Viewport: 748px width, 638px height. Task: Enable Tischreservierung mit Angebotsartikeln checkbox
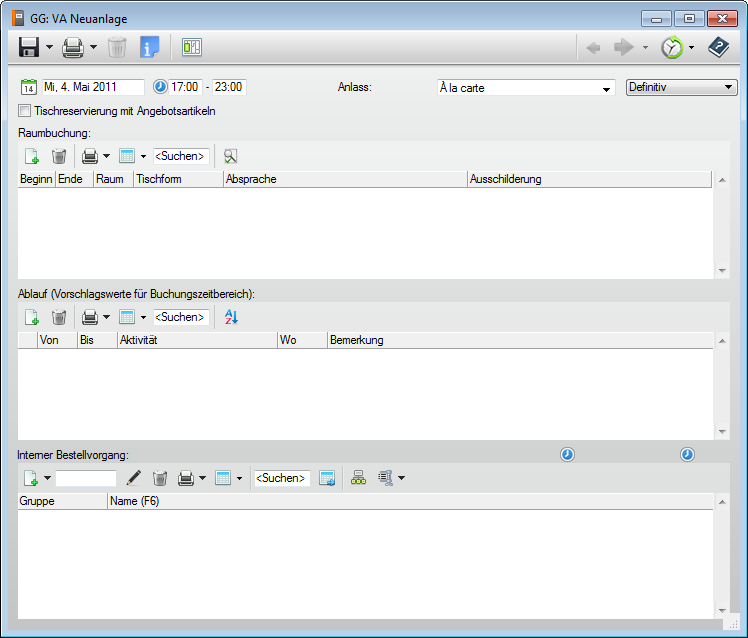click(x=25, y=111)
